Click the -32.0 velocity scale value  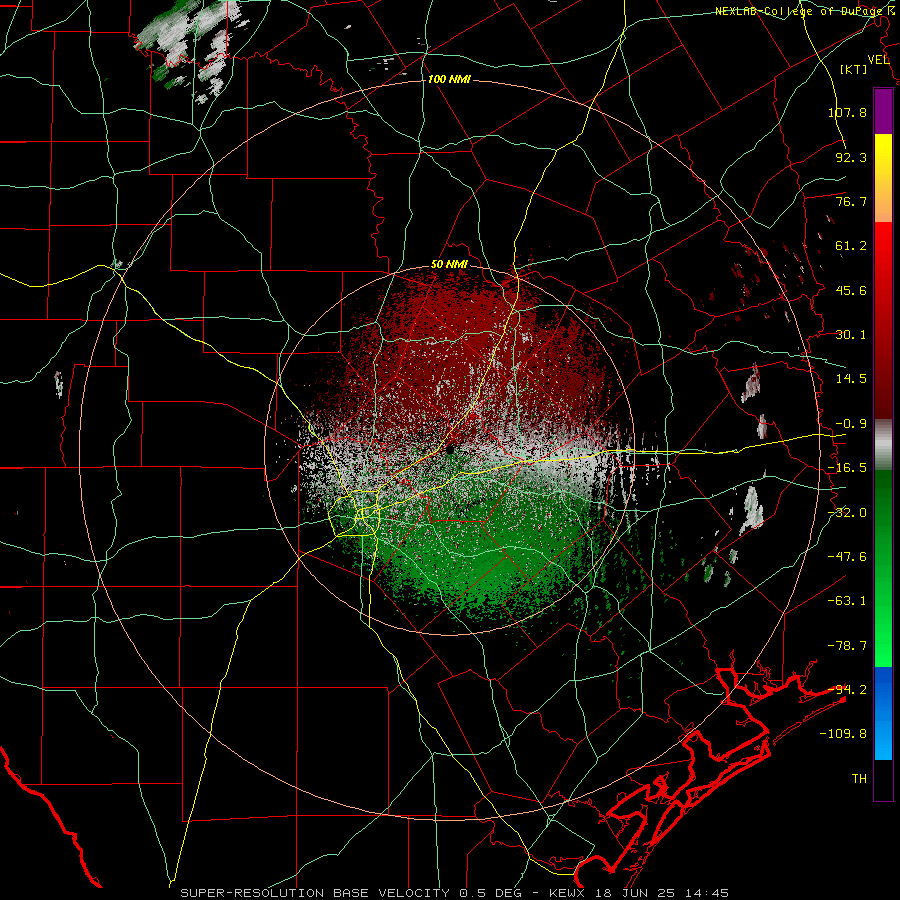847,513
